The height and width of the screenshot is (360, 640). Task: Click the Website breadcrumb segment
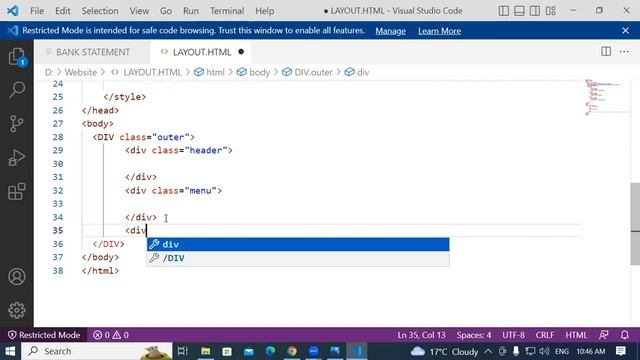(80, 72)
